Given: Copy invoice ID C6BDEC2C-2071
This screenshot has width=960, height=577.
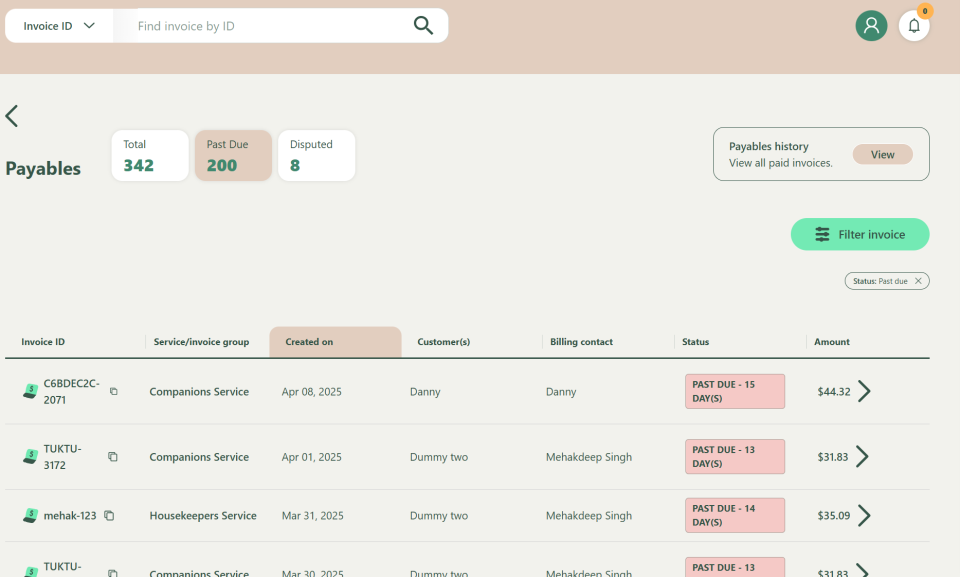Looking at the screenshot, I should pos(113,392).
